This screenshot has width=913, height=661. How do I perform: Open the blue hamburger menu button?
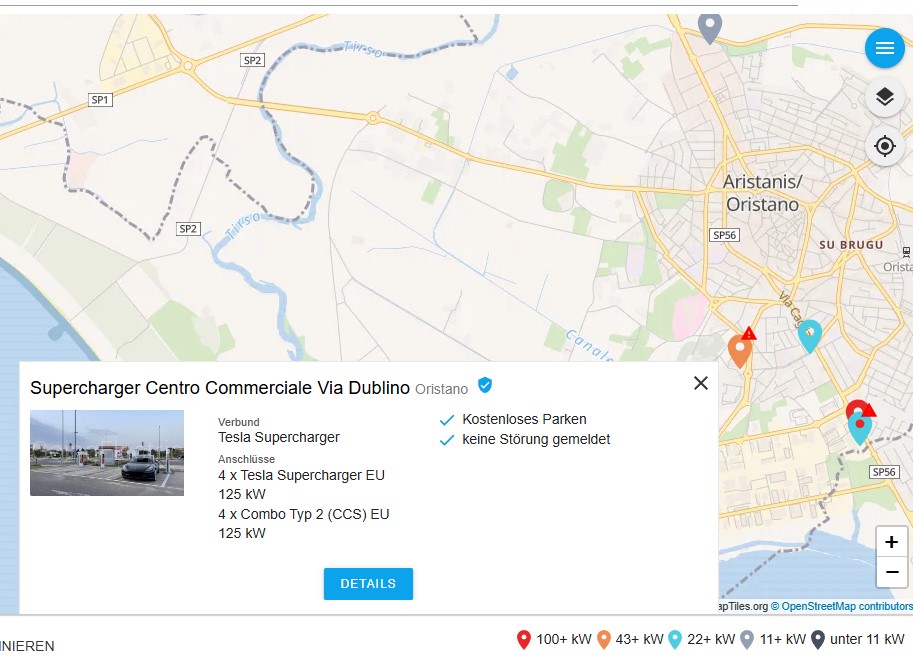pos(884,48)
